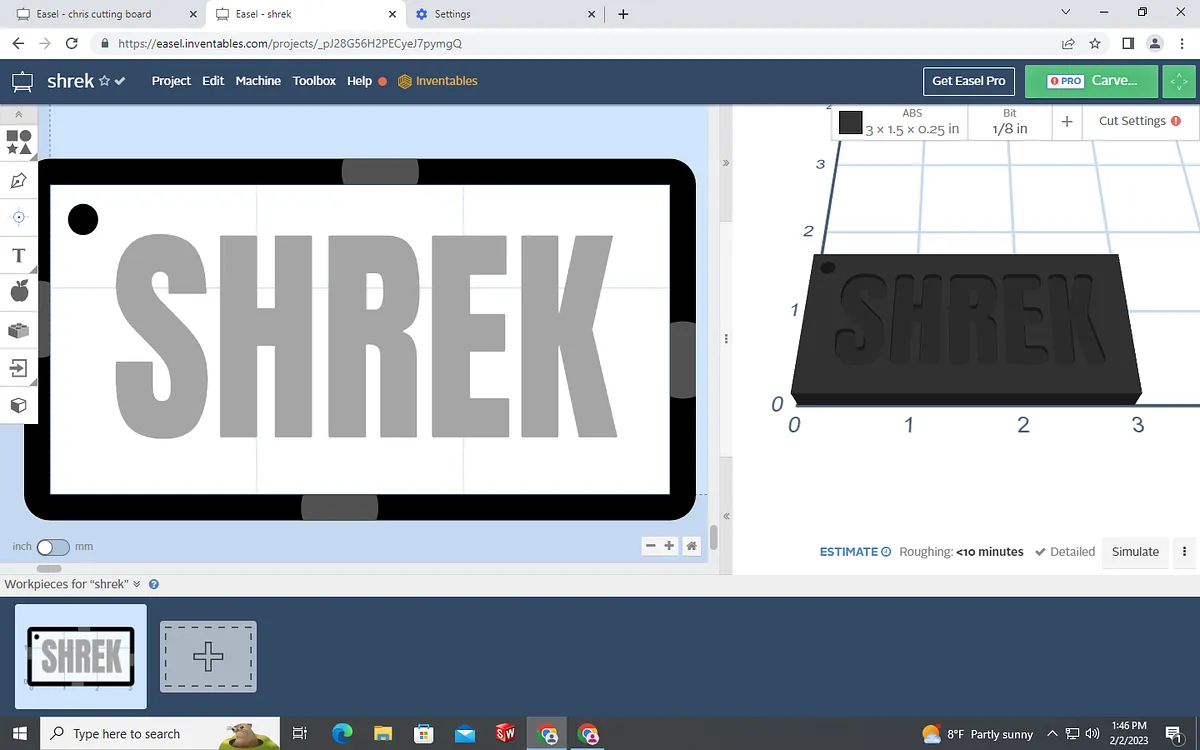Add a new workpiece
This screenshot has width=1200, height=750.
(x=208, y=657)
